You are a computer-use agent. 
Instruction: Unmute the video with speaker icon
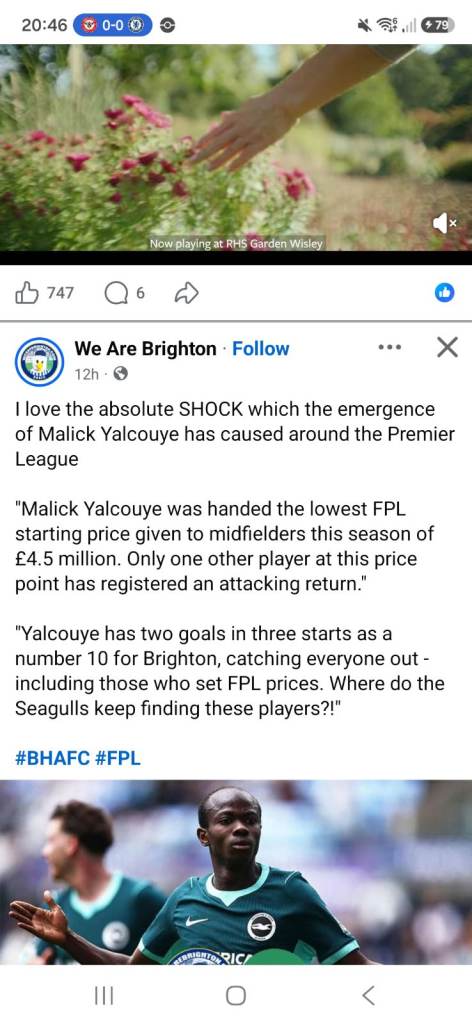click(445, 224)
